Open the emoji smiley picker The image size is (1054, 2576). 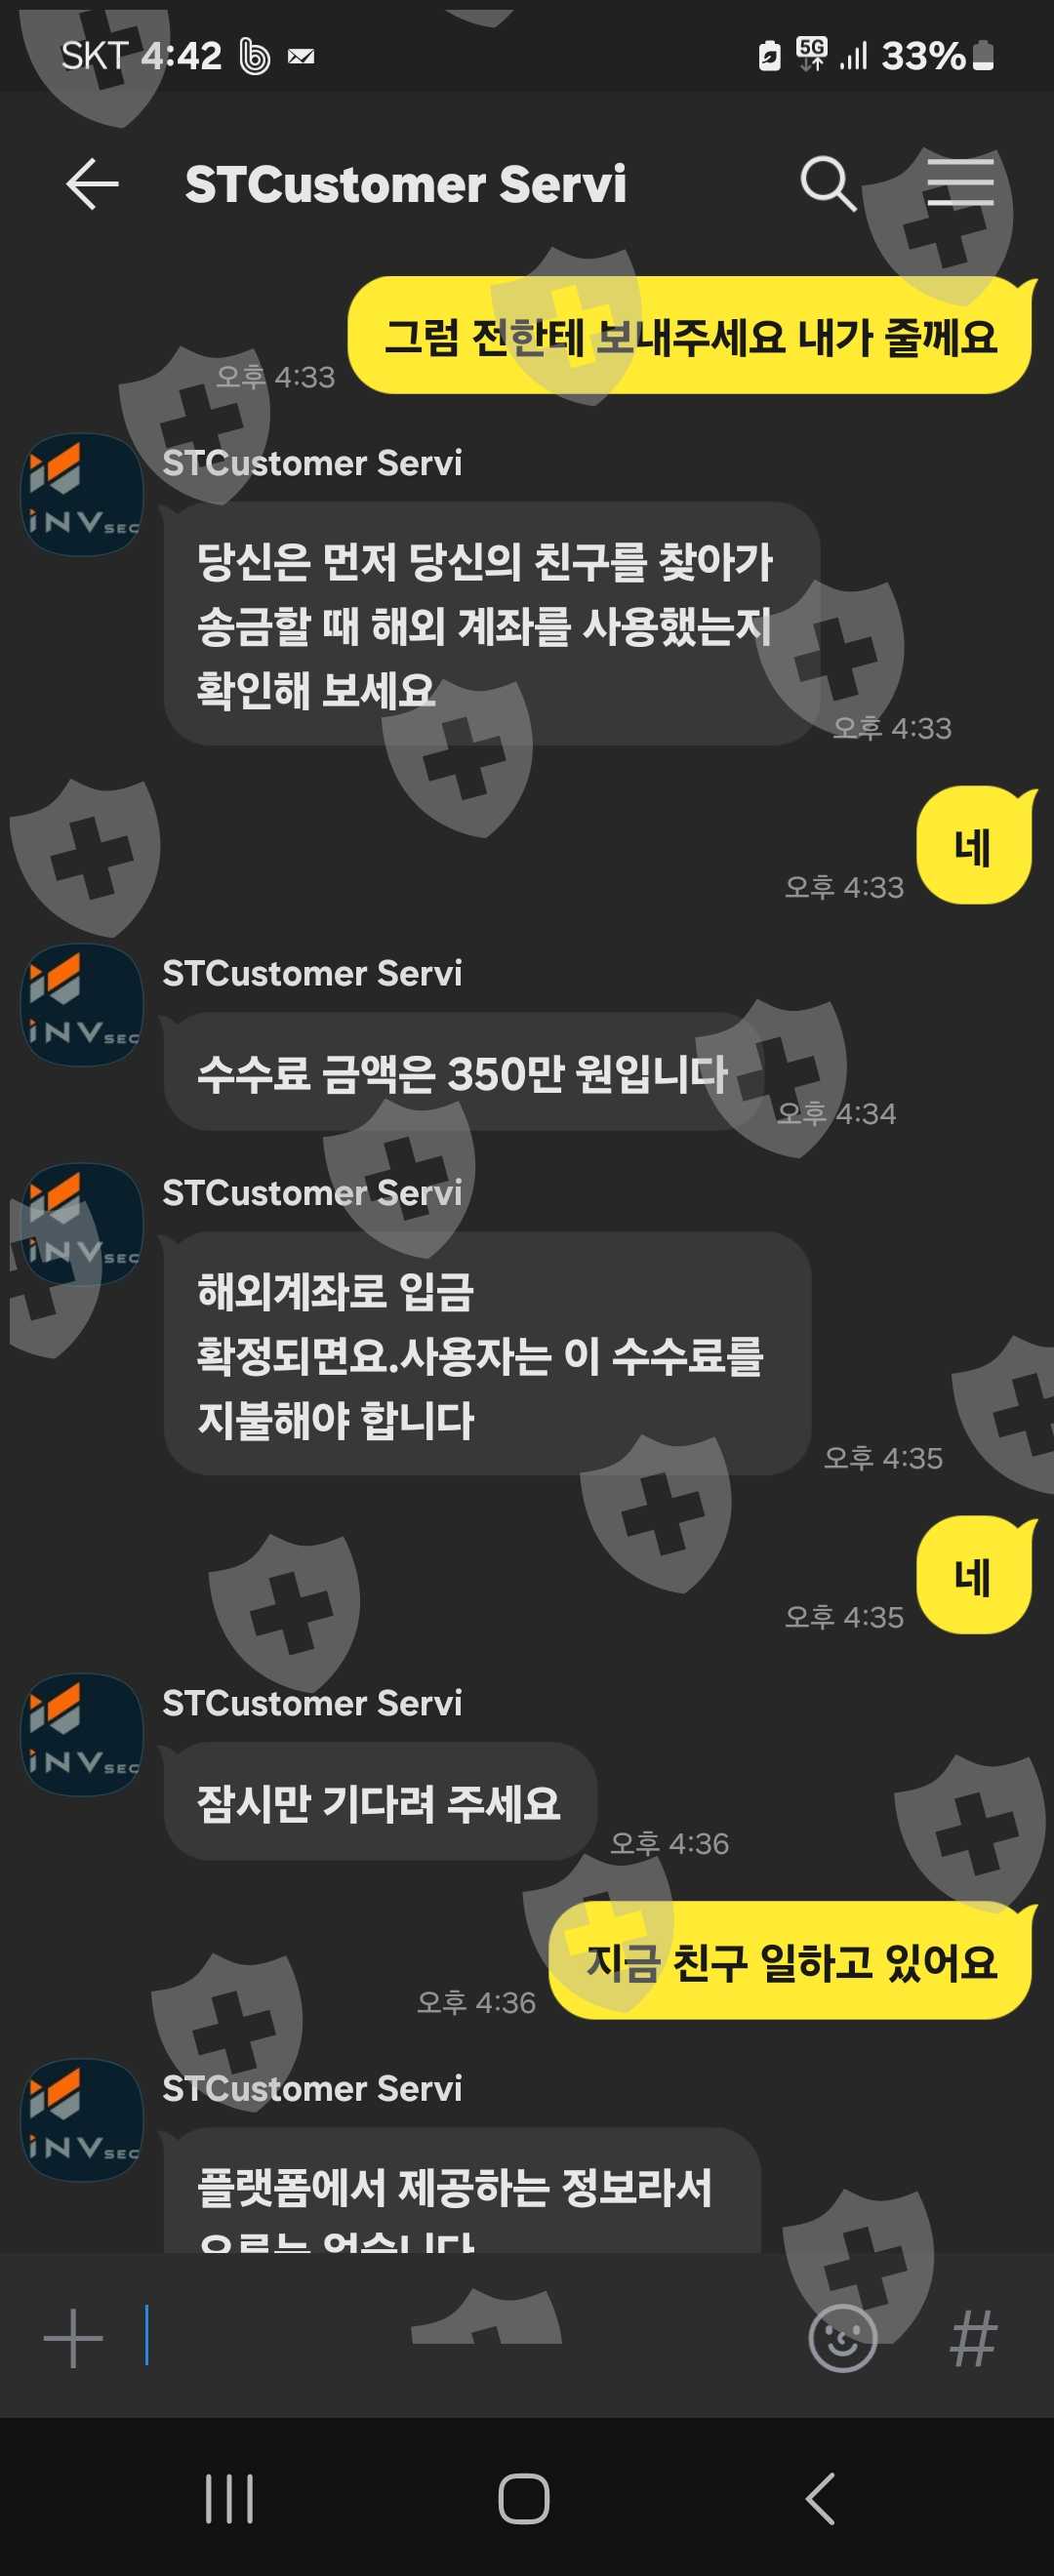[x=842, y=2338]
